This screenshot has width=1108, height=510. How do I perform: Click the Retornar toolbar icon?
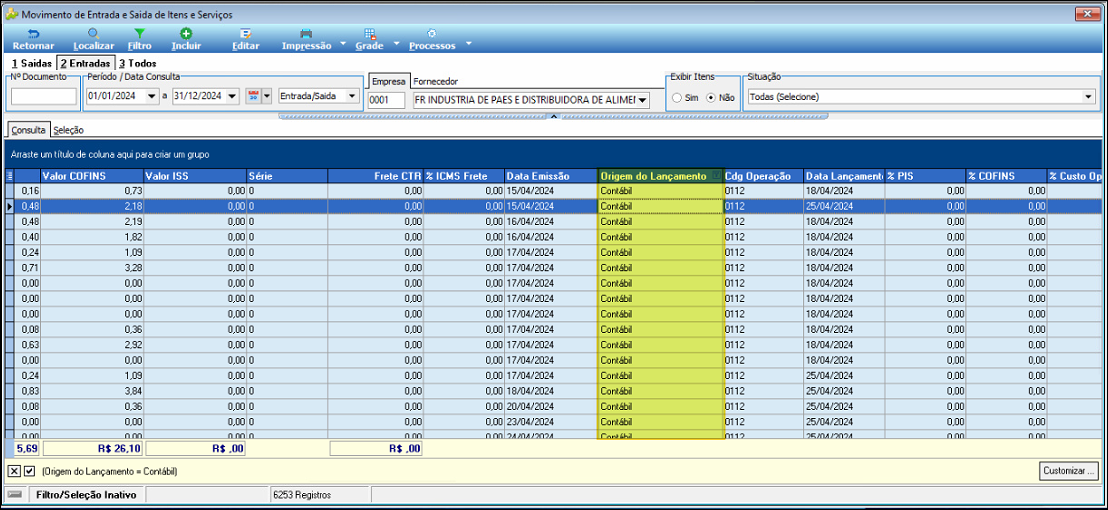[x=33, y=33]
